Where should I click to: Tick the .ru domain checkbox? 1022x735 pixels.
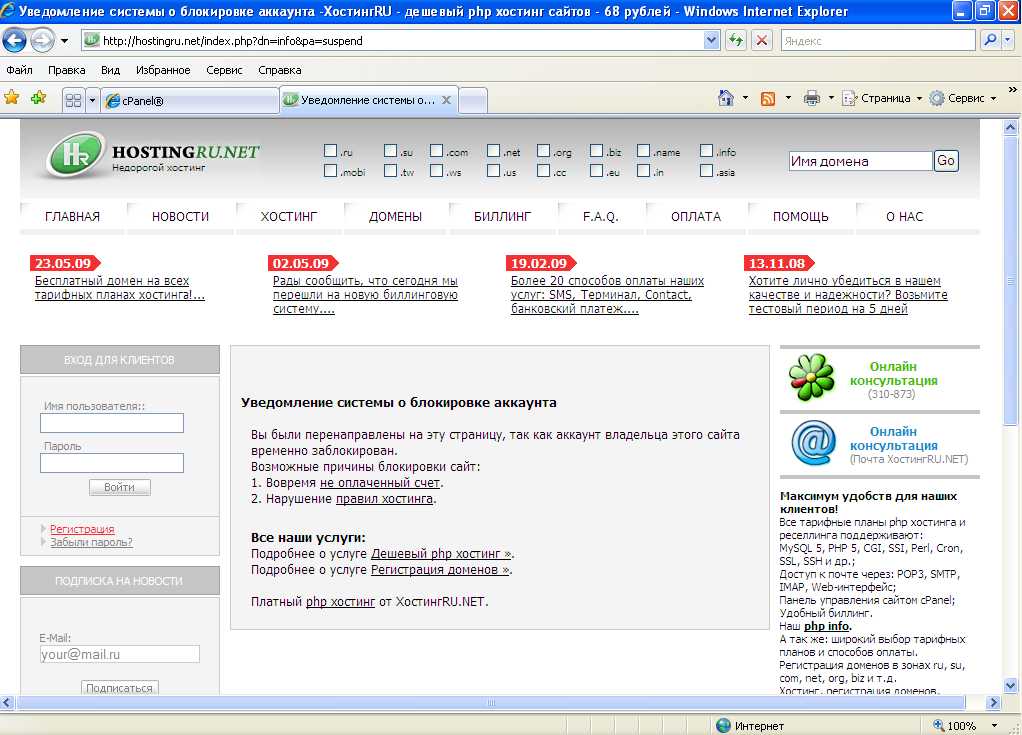tap(330, 151)
